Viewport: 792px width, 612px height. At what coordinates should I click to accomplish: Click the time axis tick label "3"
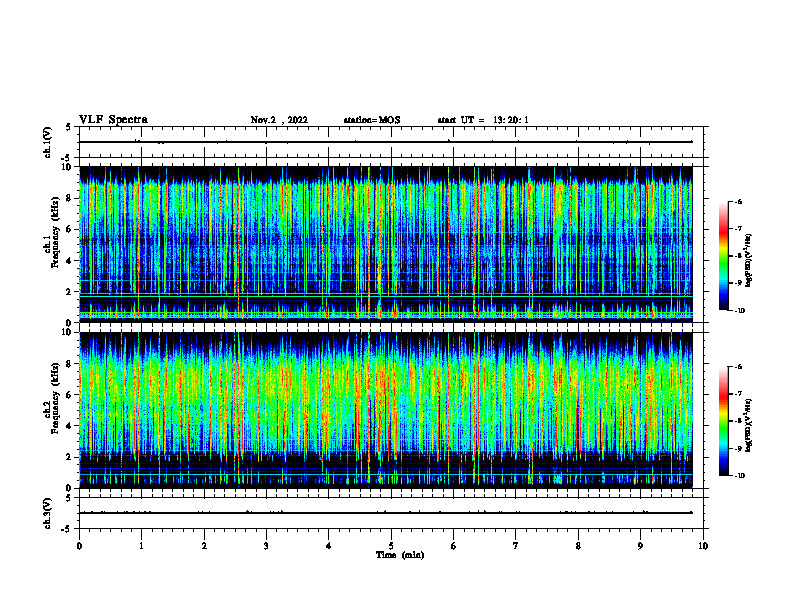point(266,546)
